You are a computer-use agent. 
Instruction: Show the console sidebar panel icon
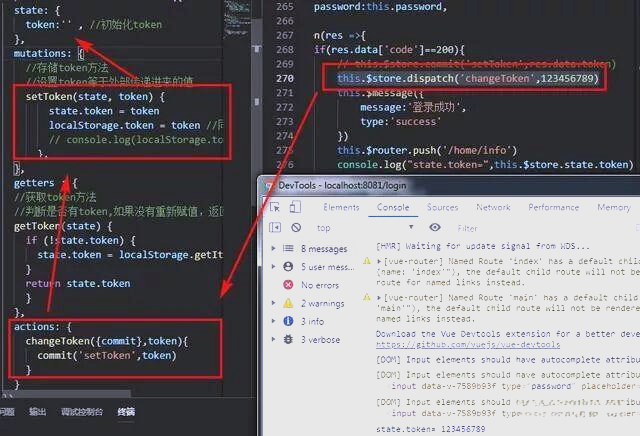pos(275,227)
